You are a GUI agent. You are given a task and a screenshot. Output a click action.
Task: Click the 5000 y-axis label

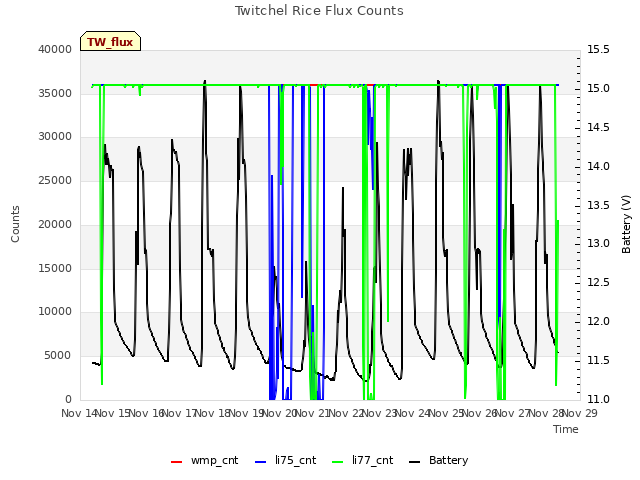58,356
